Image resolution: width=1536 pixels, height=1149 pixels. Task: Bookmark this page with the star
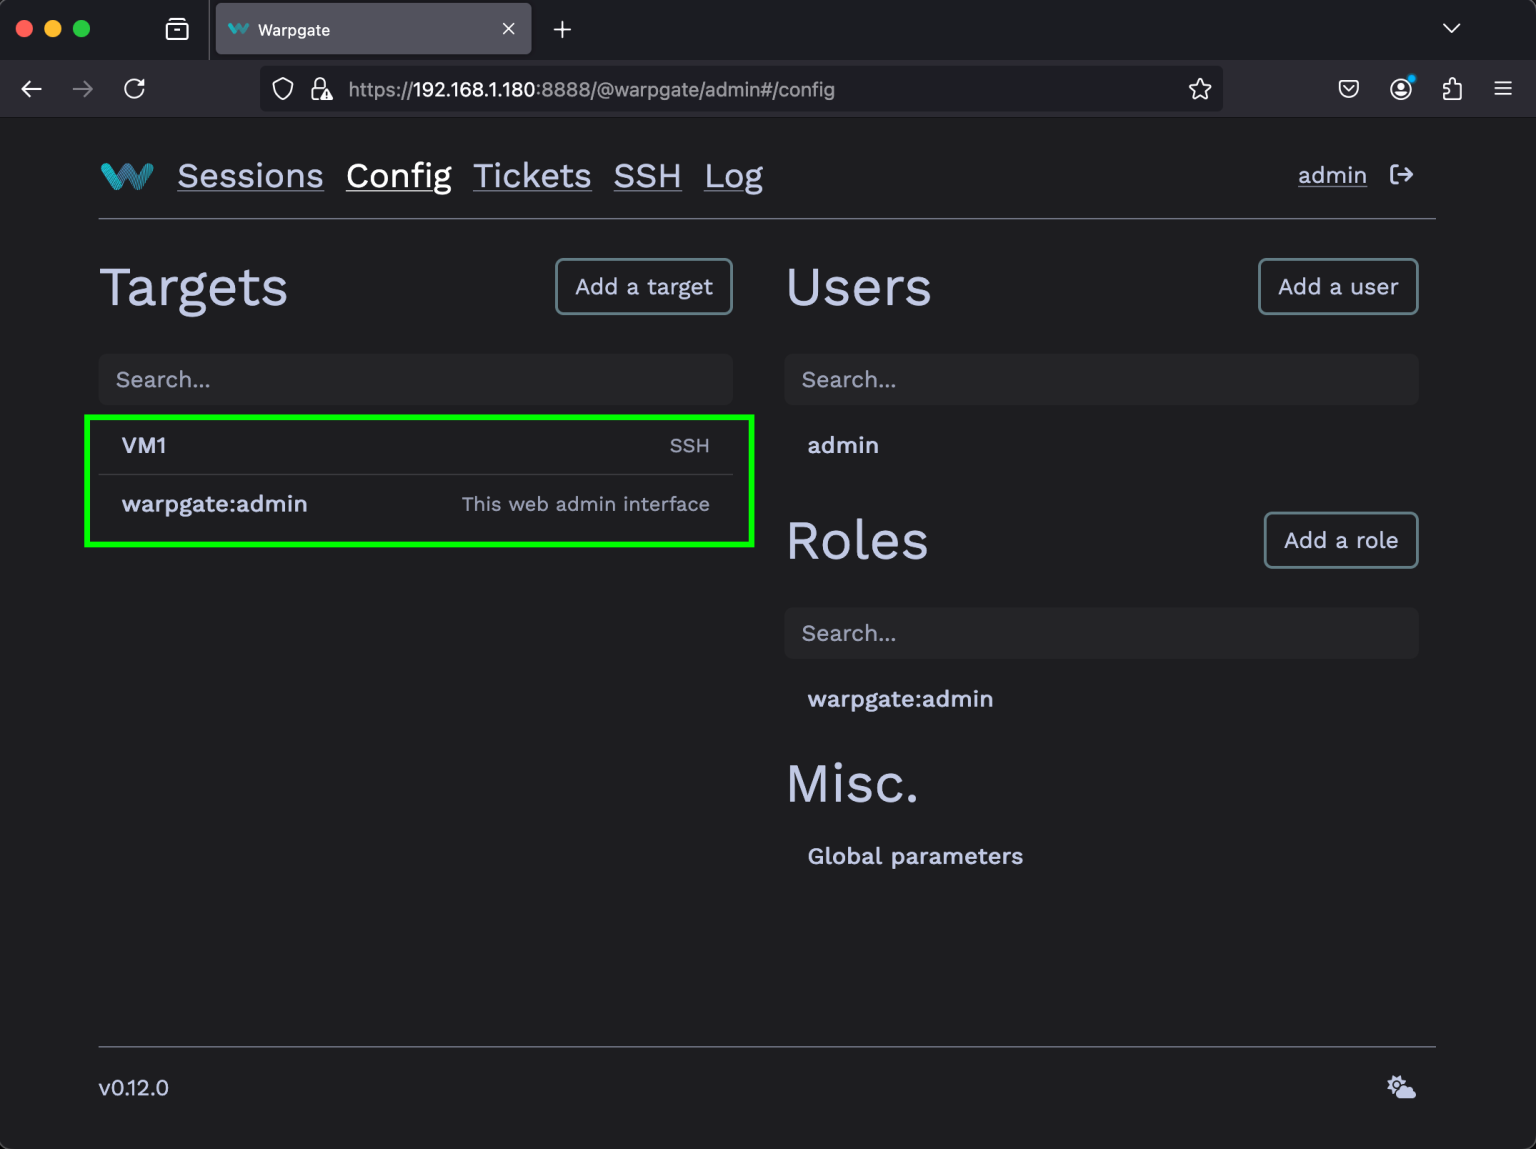(x=1199, y=89)
